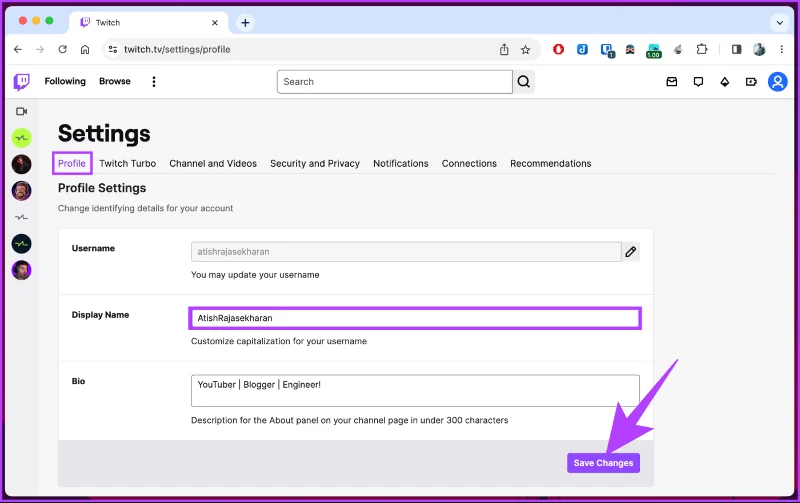Viewport: 800px width, 503px height.
Task: Close the Twitch browser tab
Action: click(215, 22)
